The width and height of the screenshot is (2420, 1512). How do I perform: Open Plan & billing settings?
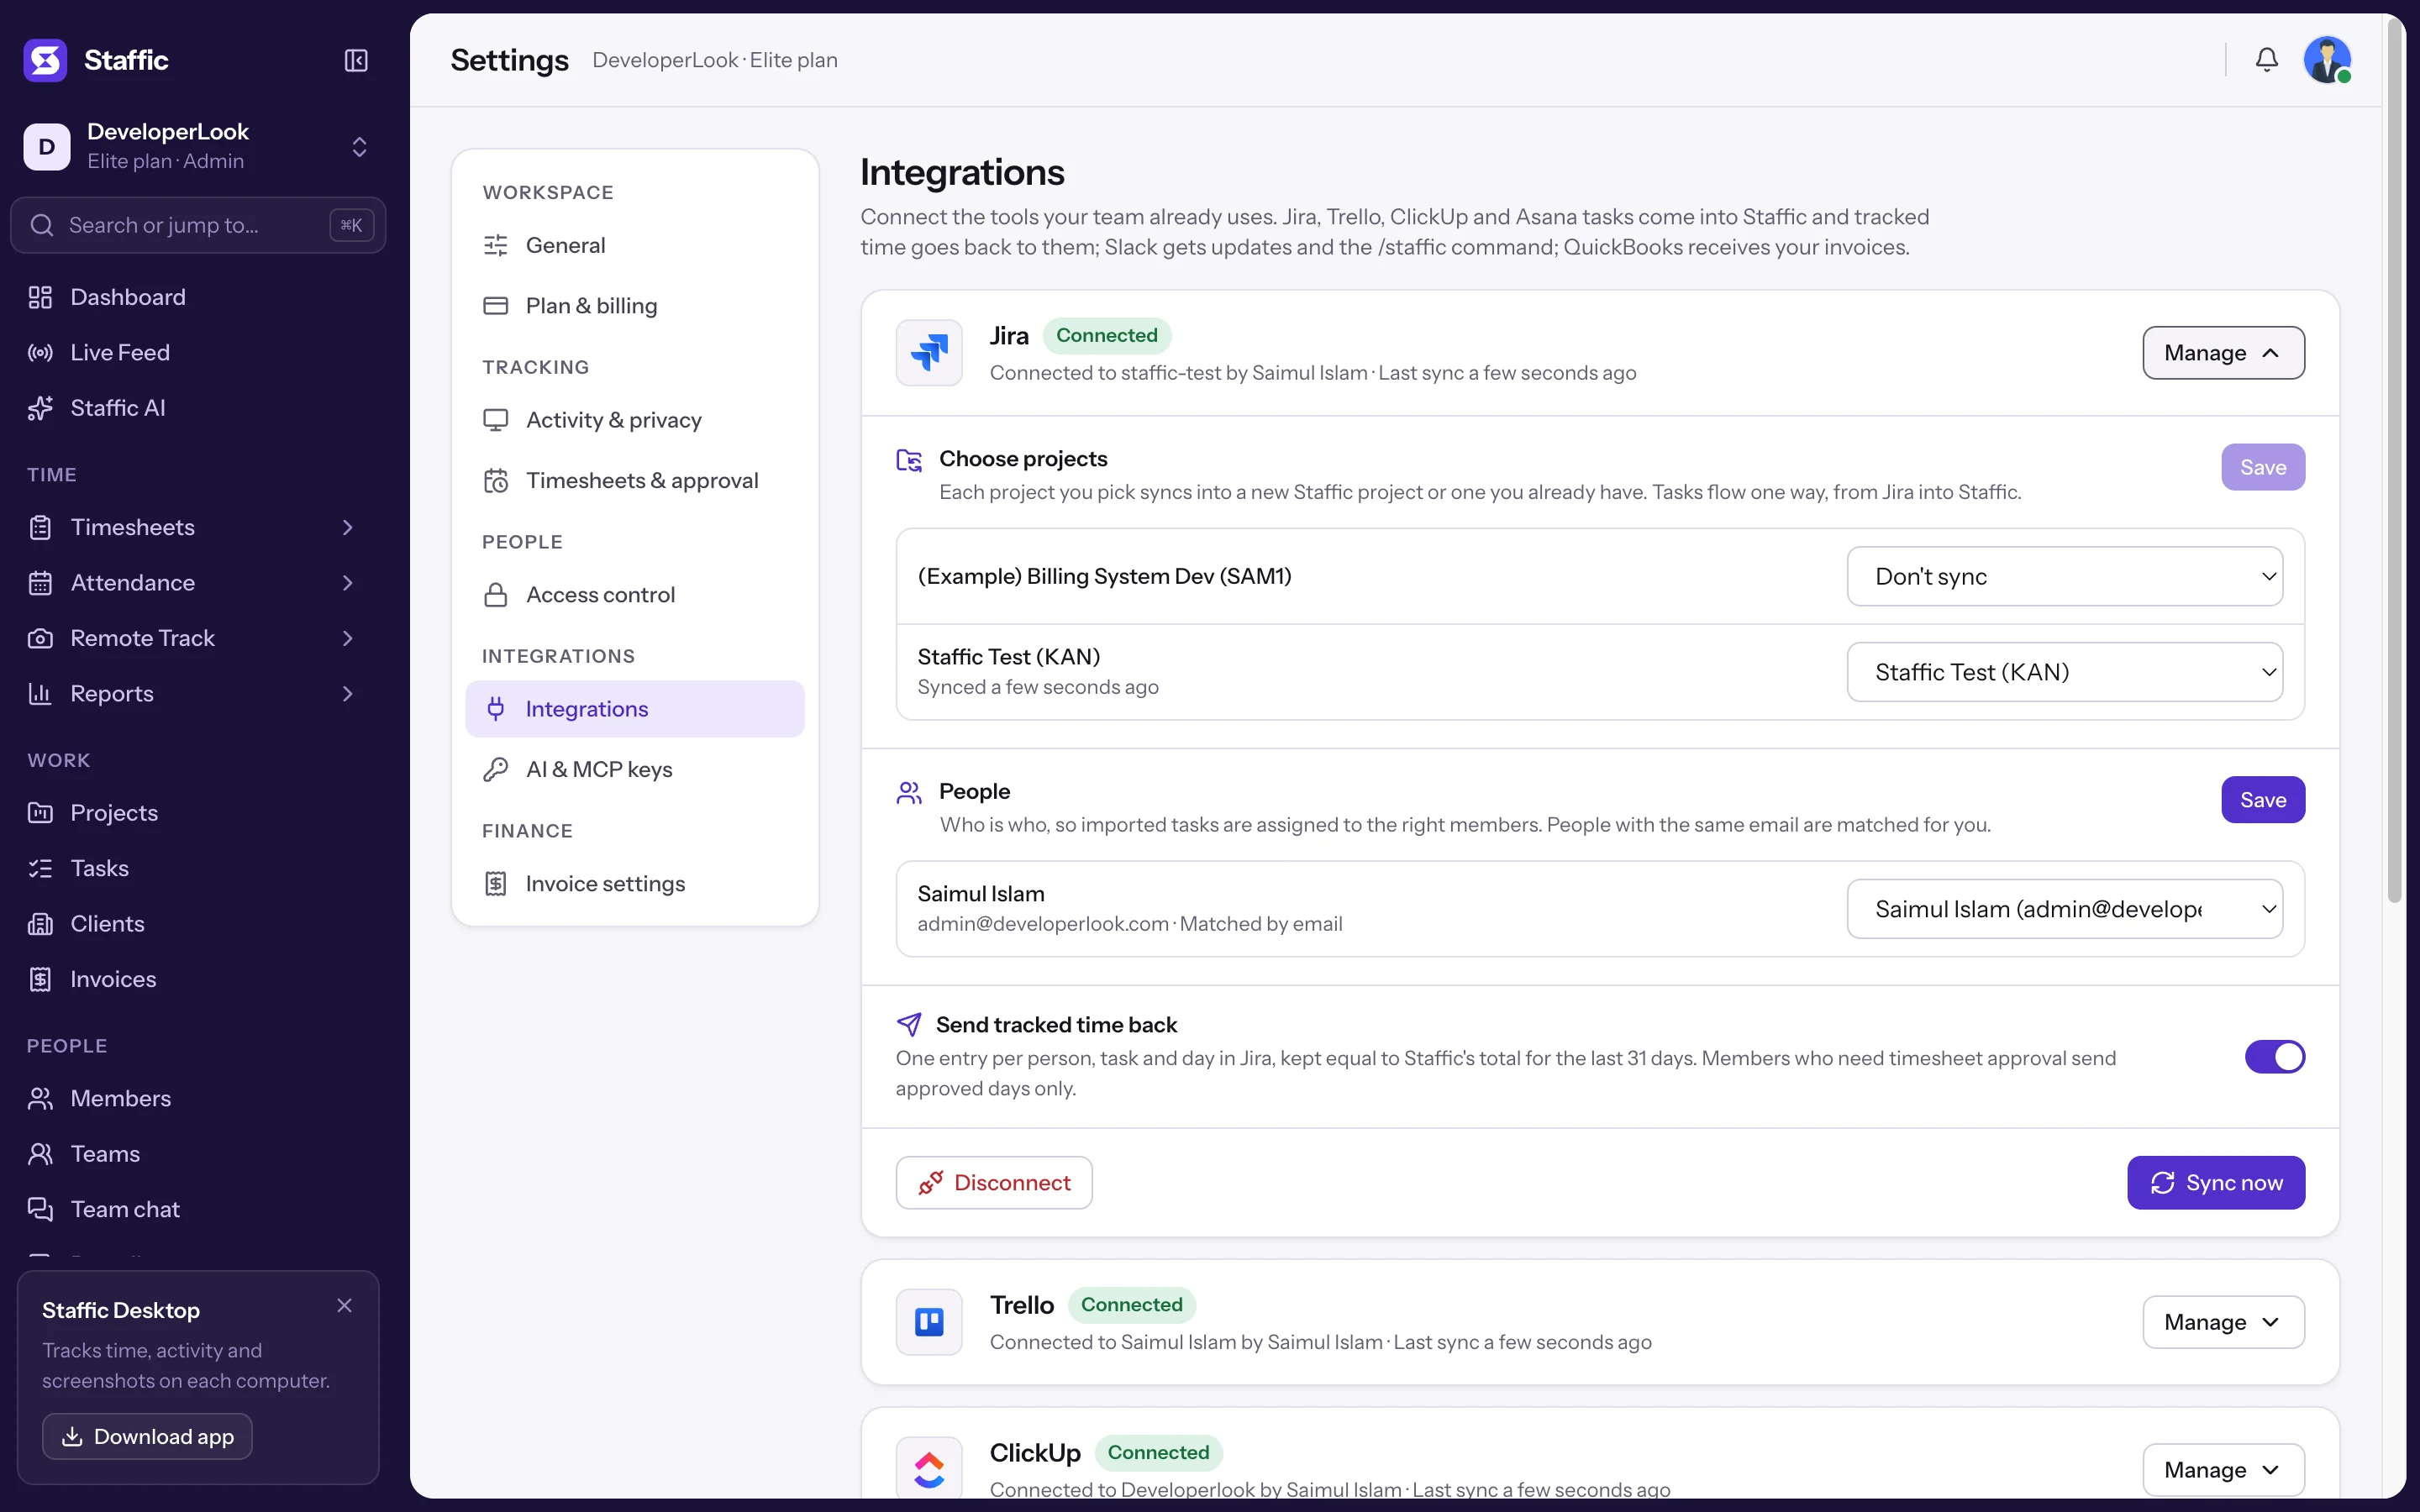coord(634,306)
